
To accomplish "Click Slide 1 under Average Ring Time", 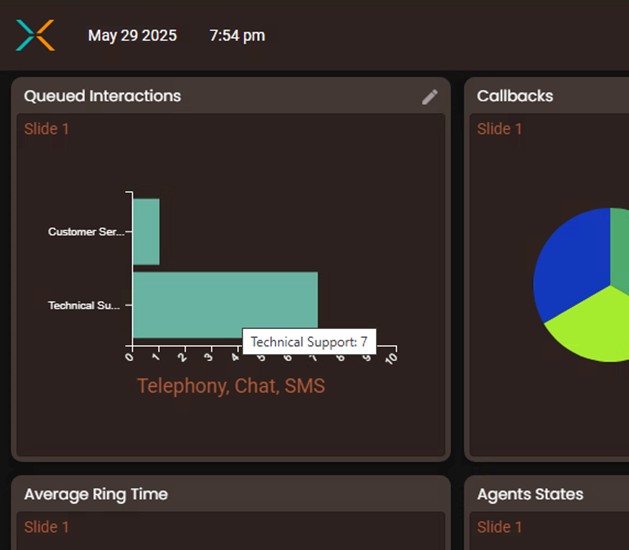I will [x=47, y=527].
